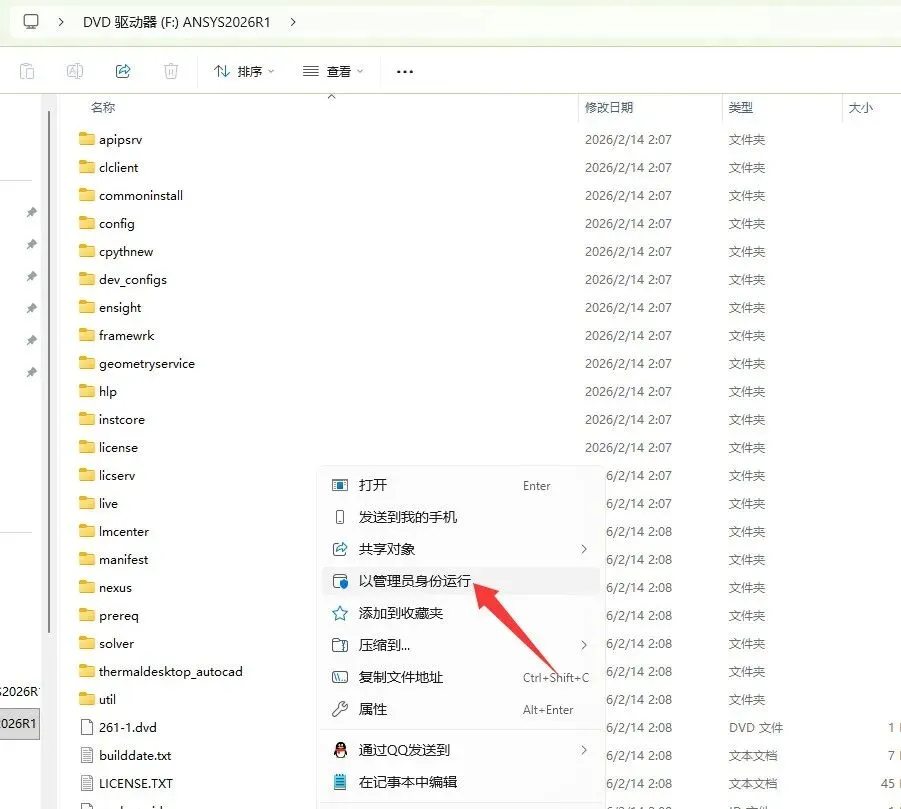Select the hlp folder icon
This screenshot has height=809, width=901.
click(87, 391)
